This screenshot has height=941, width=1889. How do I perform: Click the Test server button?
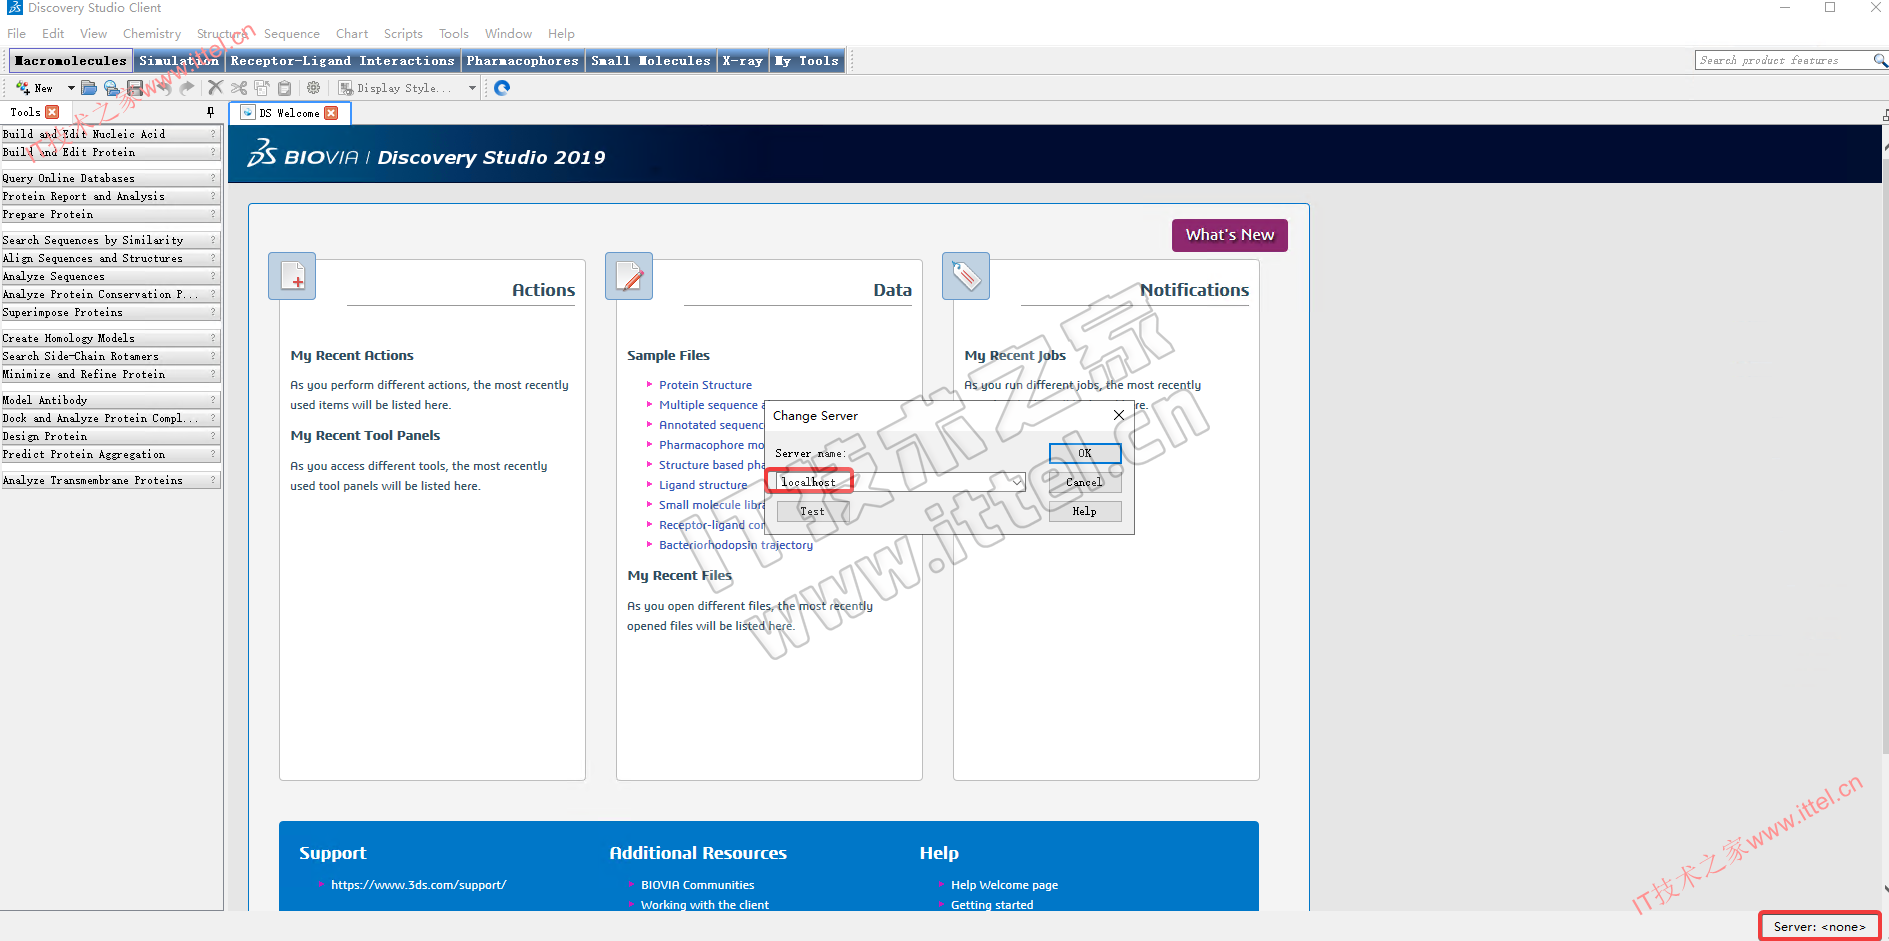[812, 511]
